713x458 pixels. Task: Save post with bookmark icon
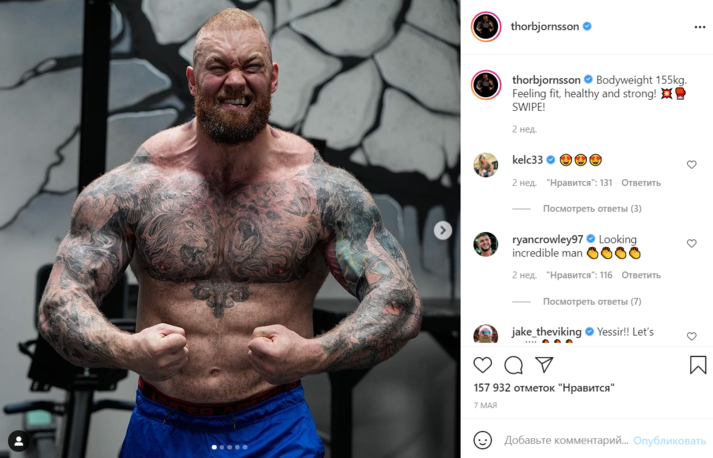pos(698,365)
